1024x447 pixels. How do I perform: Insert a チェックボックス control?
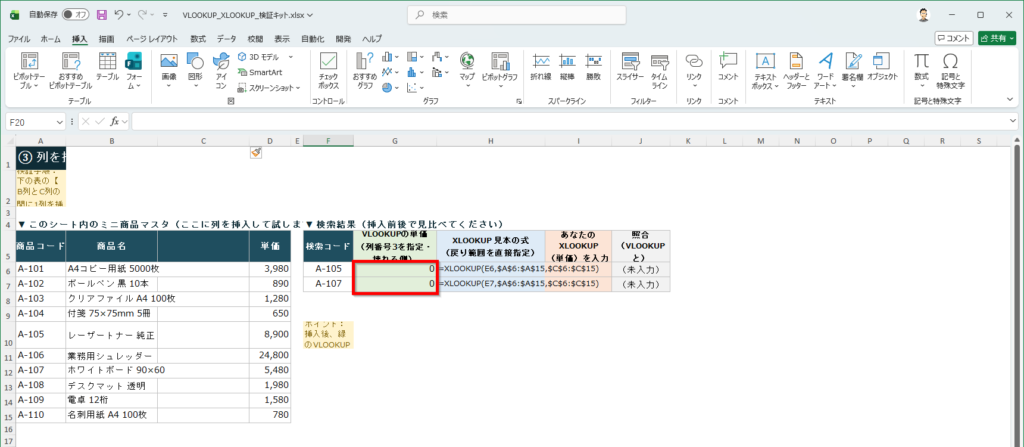click(x=328, y=71)
